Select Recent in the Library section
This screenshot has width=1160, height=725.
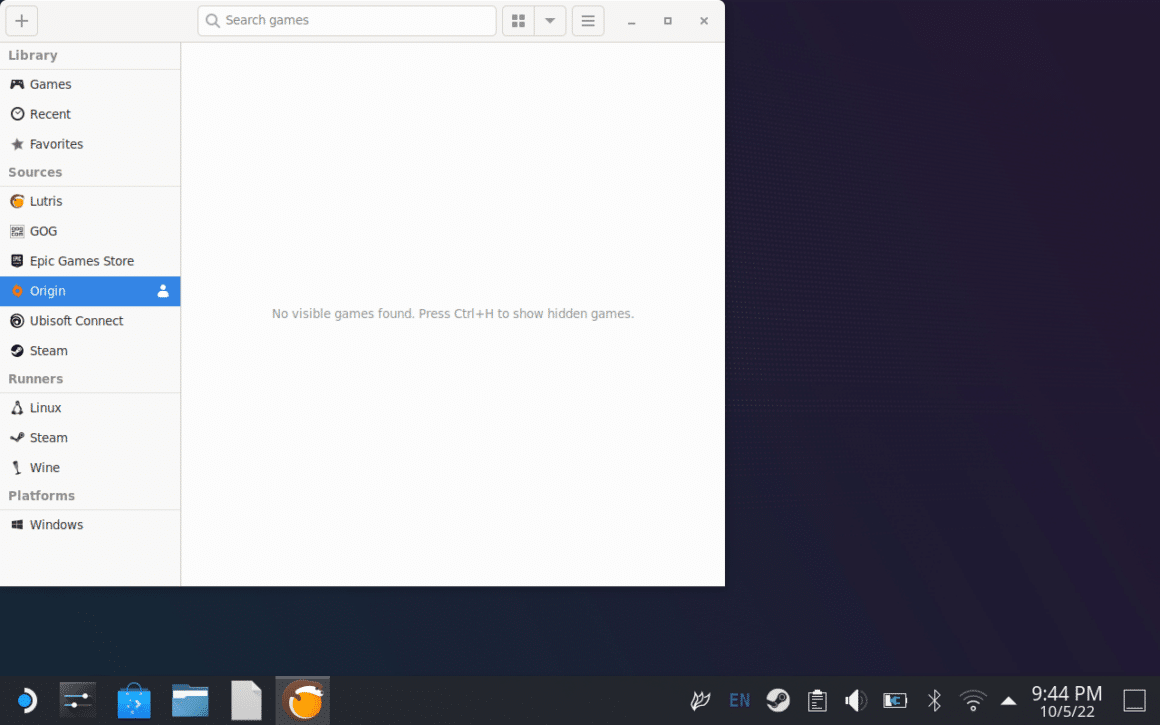47,113
